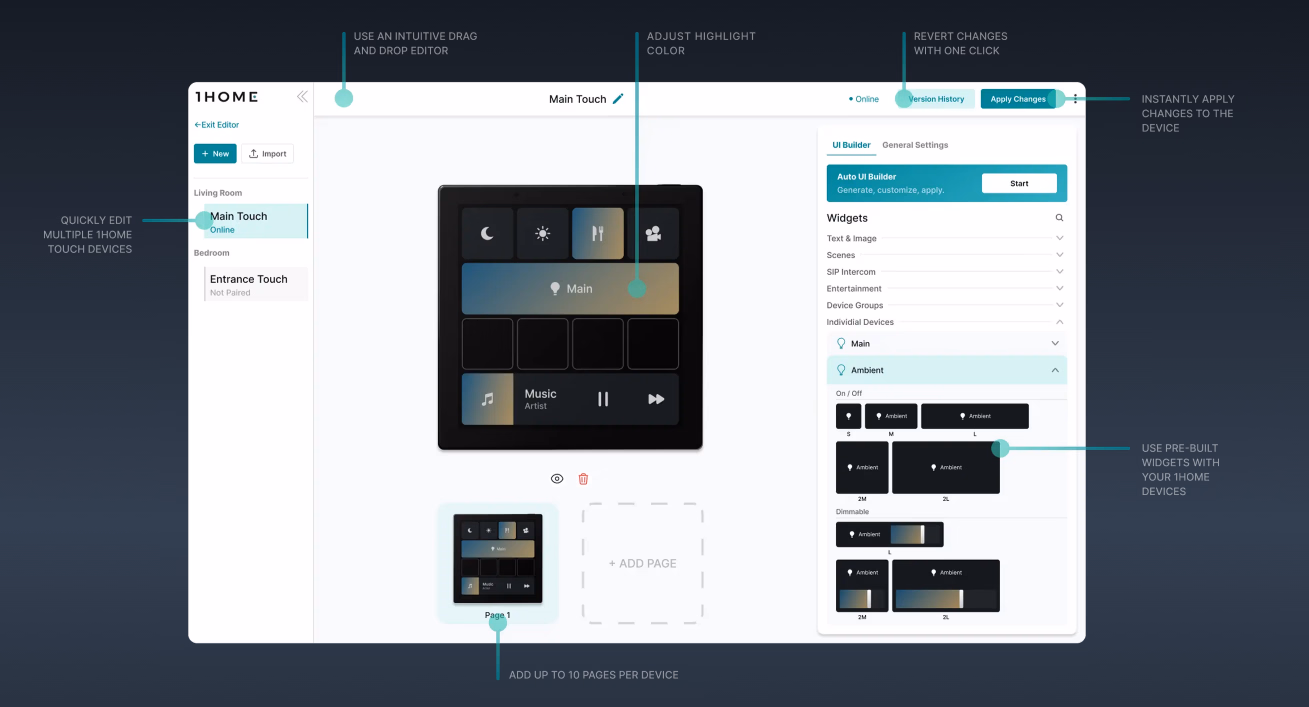Click the Add Page placeholder

tap(643, 563)
